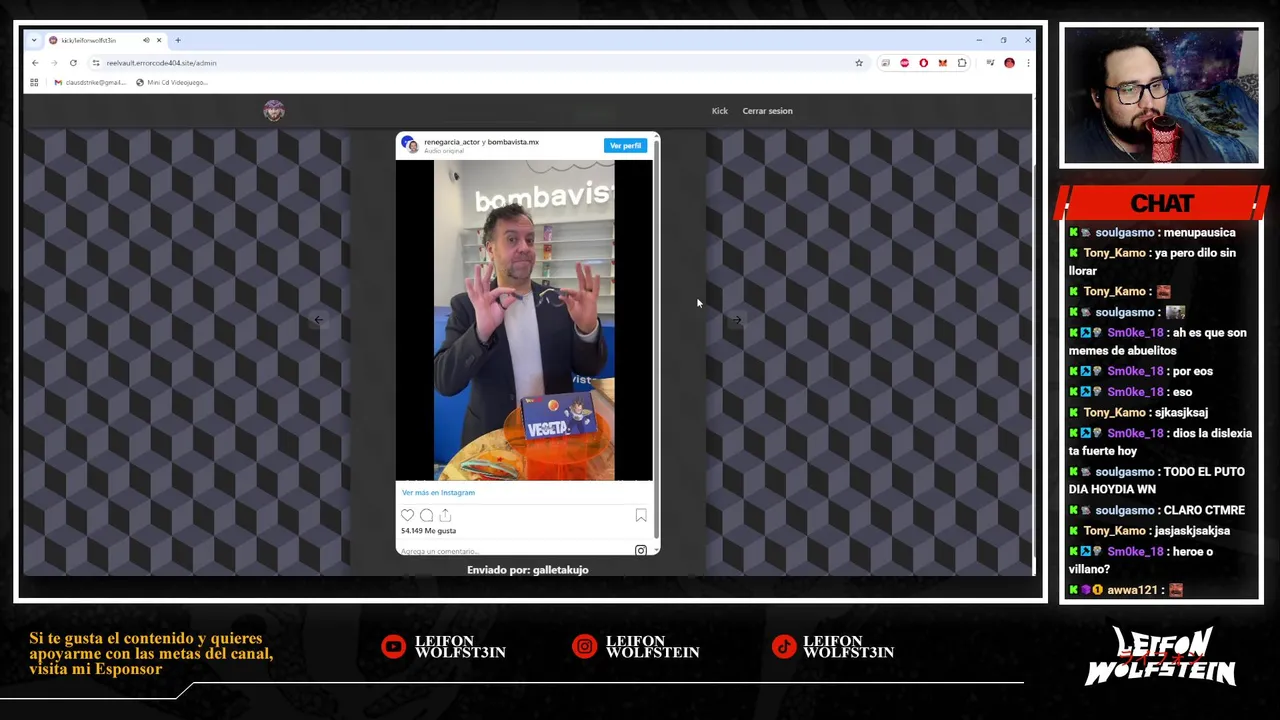Open the bookmarks apps grid icon

pos(34,82)
